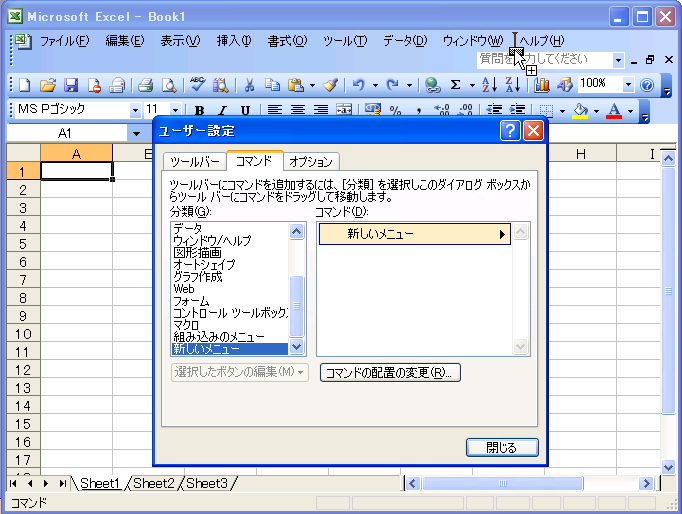
Task: Click the Currency style icon
Action: point(373,110)
